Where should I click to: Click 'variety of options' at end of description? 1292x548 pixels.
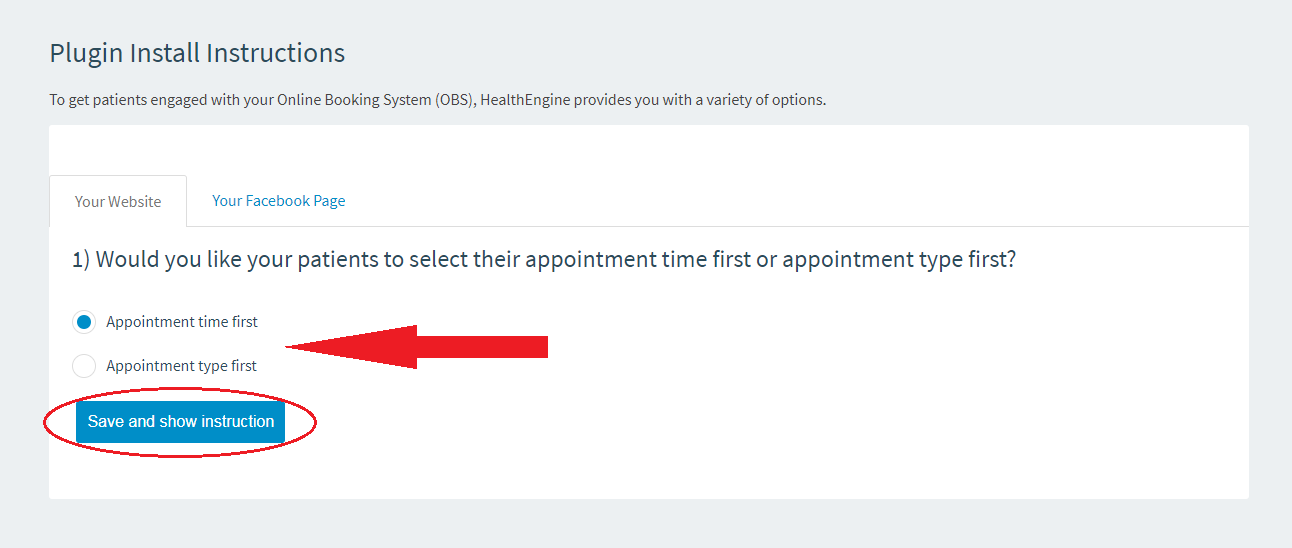[x=768, y=100]
